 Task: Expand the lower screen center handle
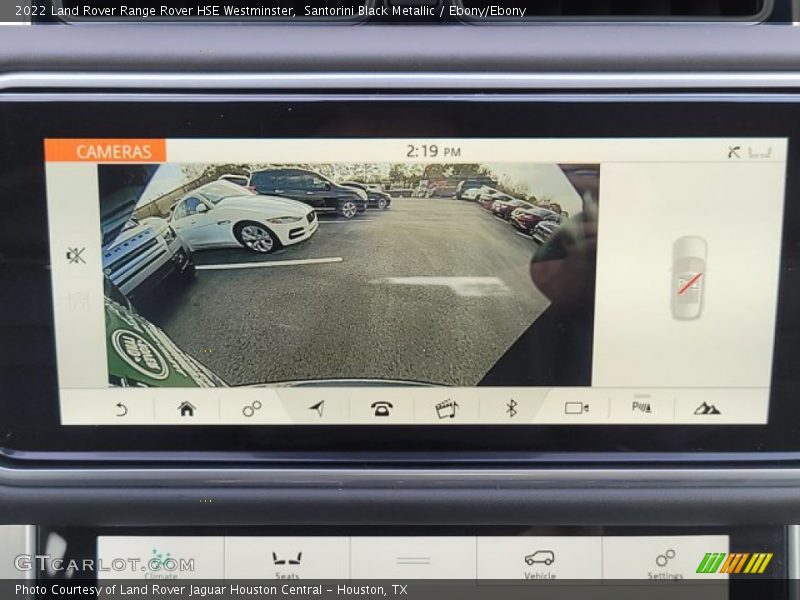click(x=413, y=561)
